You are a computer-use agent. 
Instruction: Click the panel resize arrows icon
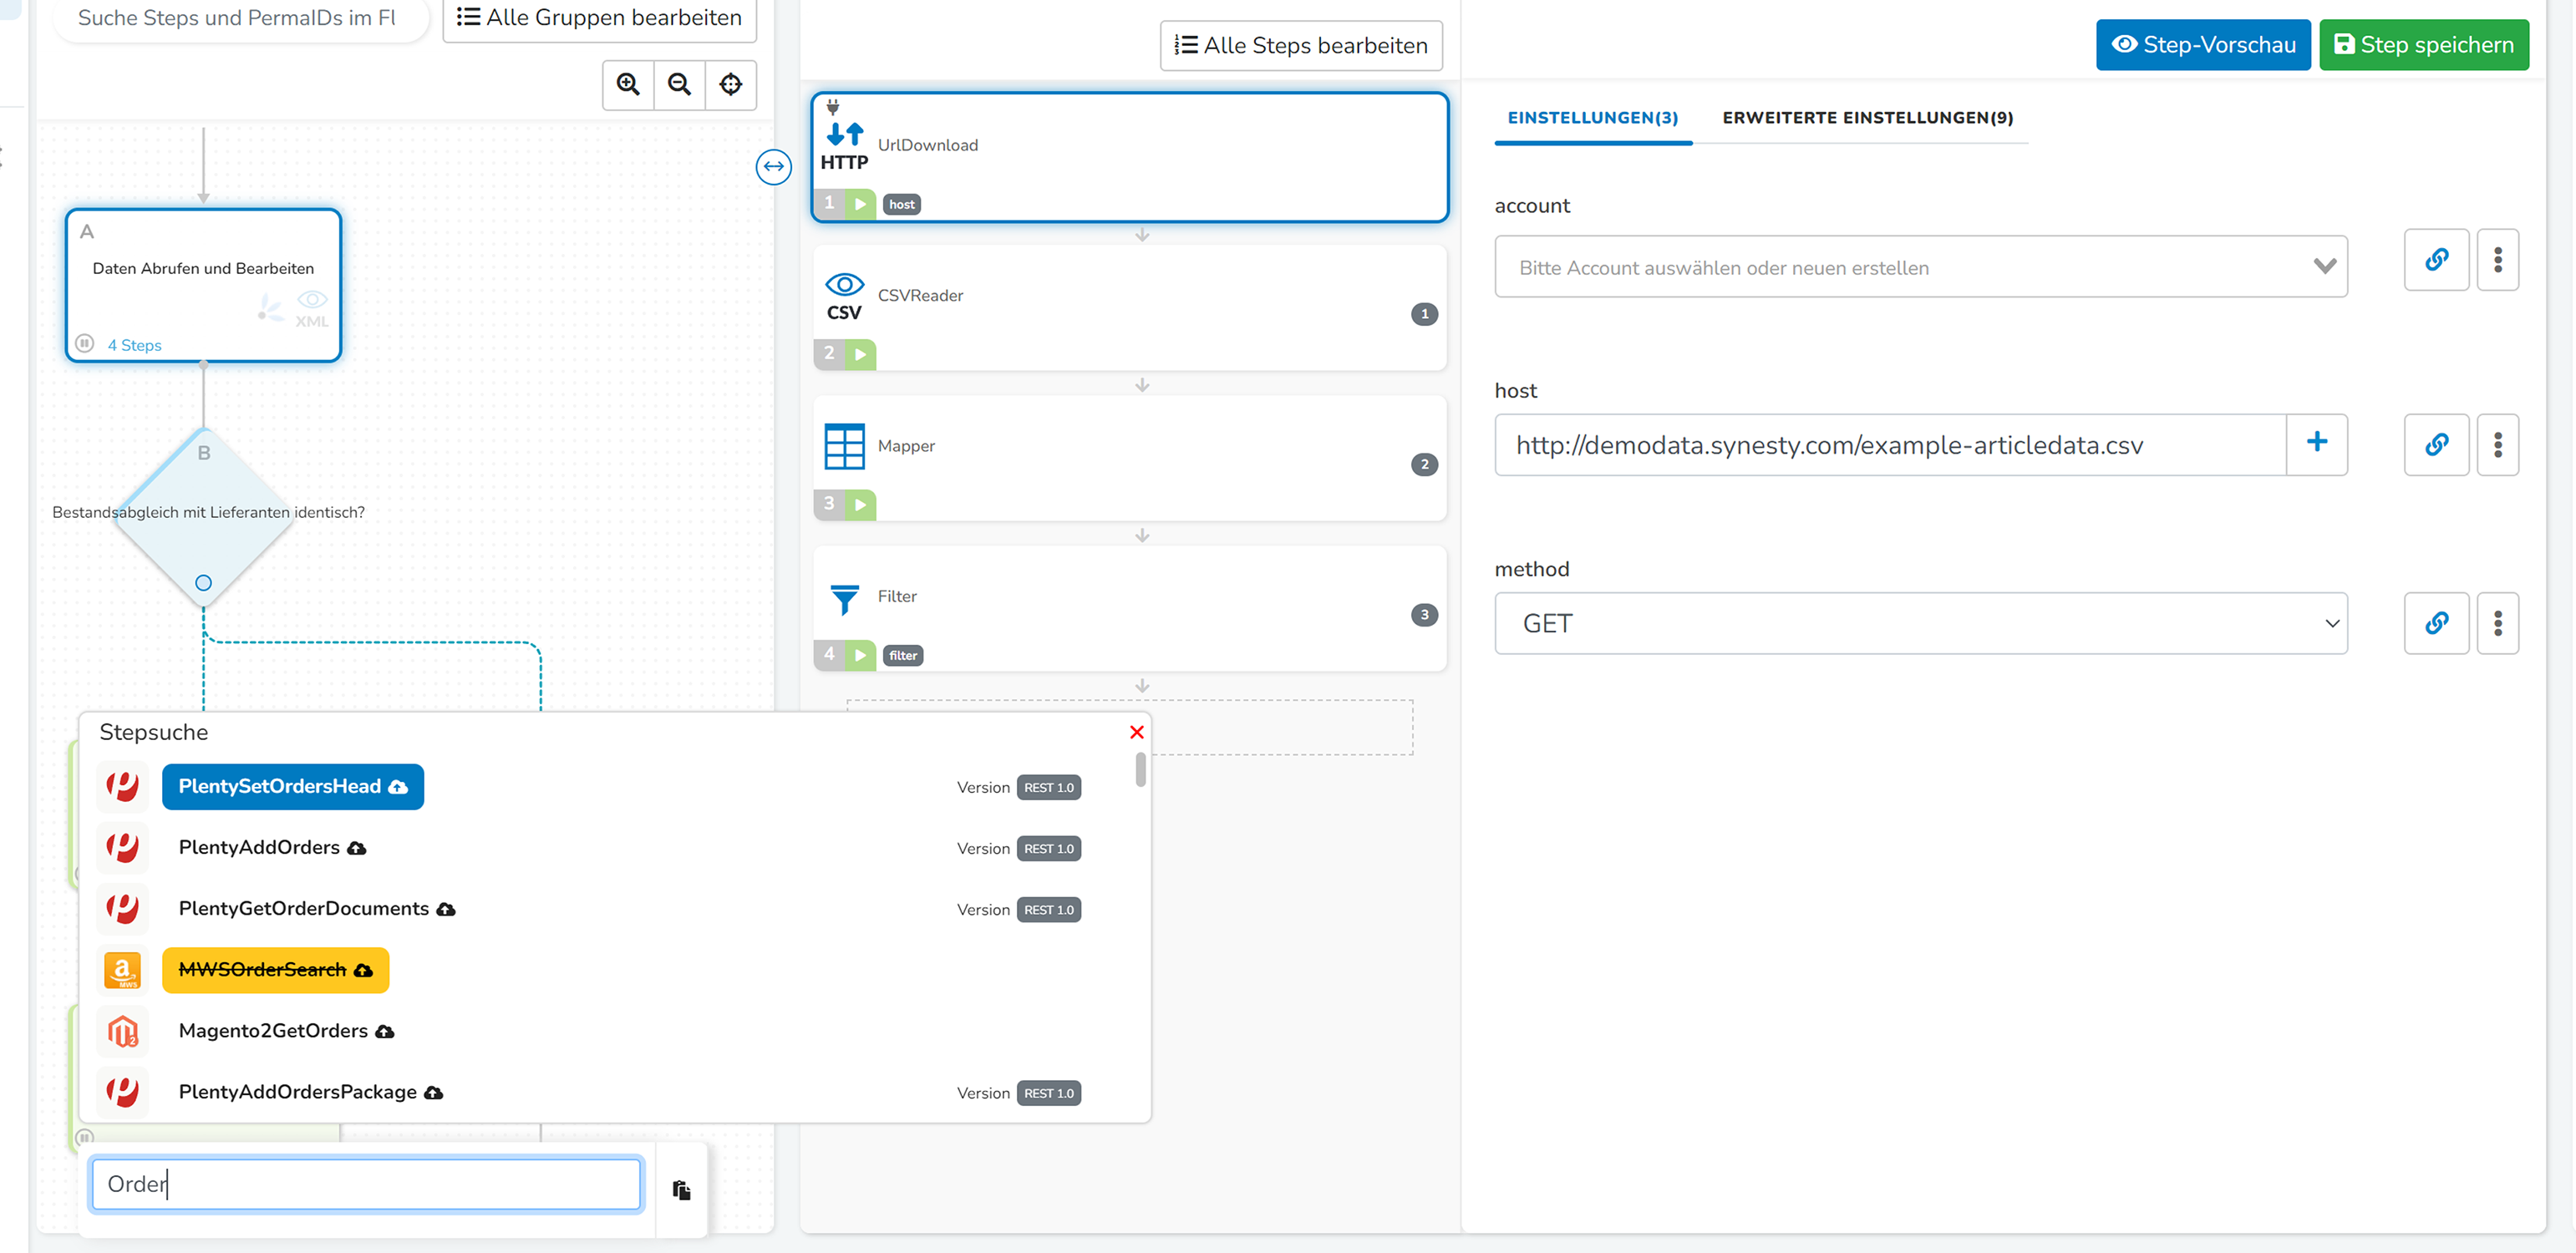[x=773, y=166]
